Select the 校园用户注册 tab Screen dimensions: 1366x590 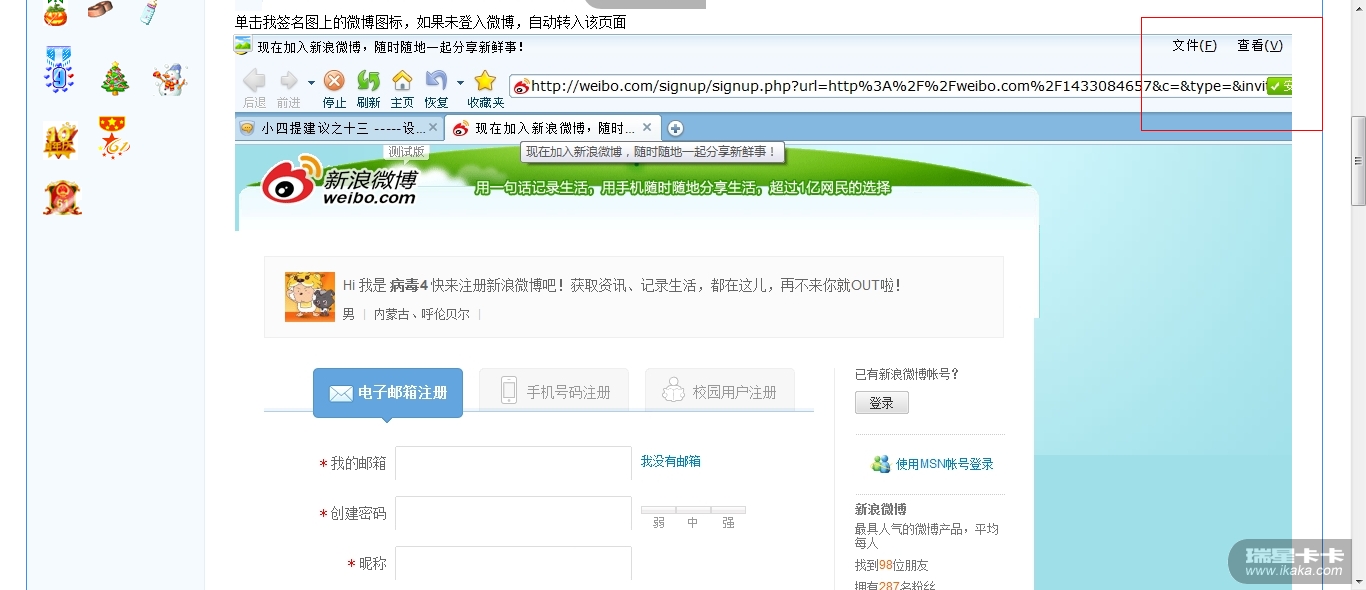tap(720, 390)
